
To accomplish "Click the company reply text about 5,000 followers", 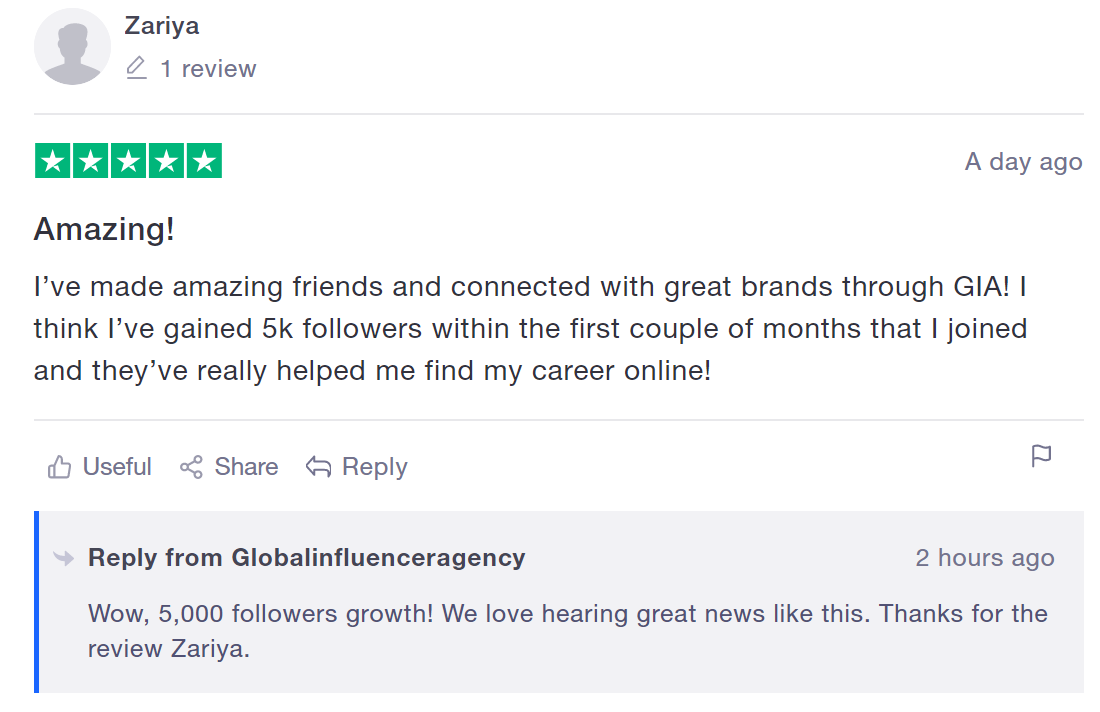I will tap(567, 630).
